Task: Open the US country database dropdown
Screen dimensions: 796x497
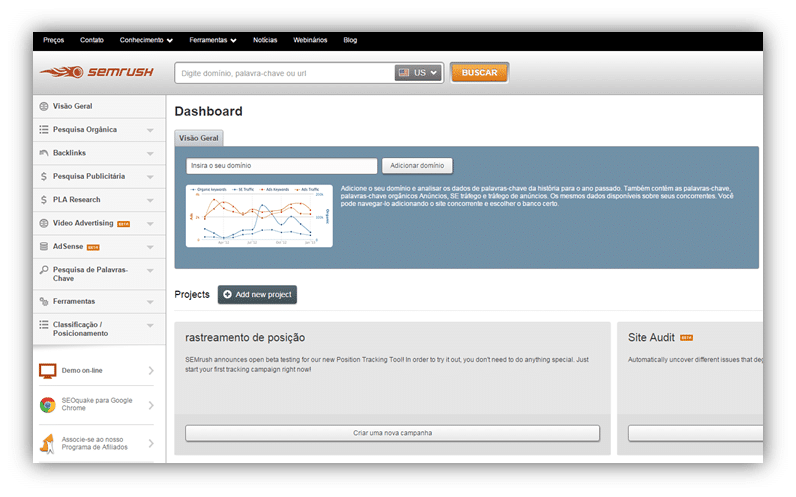Action: (418, 73)
